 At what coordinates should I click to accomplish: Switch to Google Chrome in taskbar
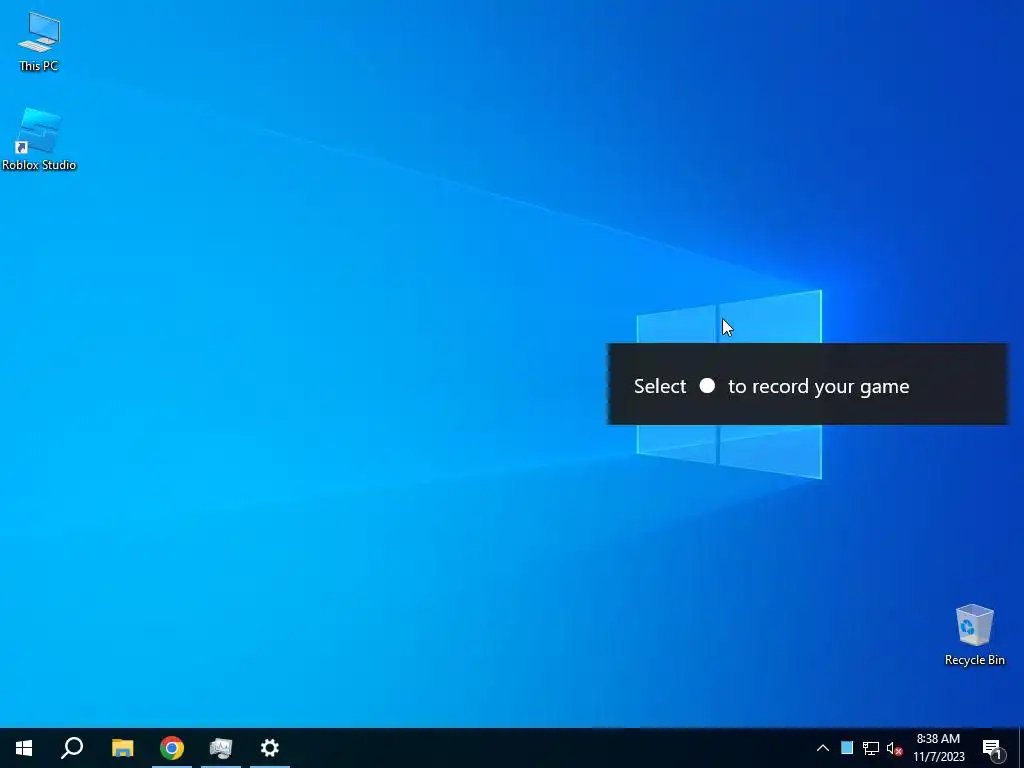click(x=172, y=748)
